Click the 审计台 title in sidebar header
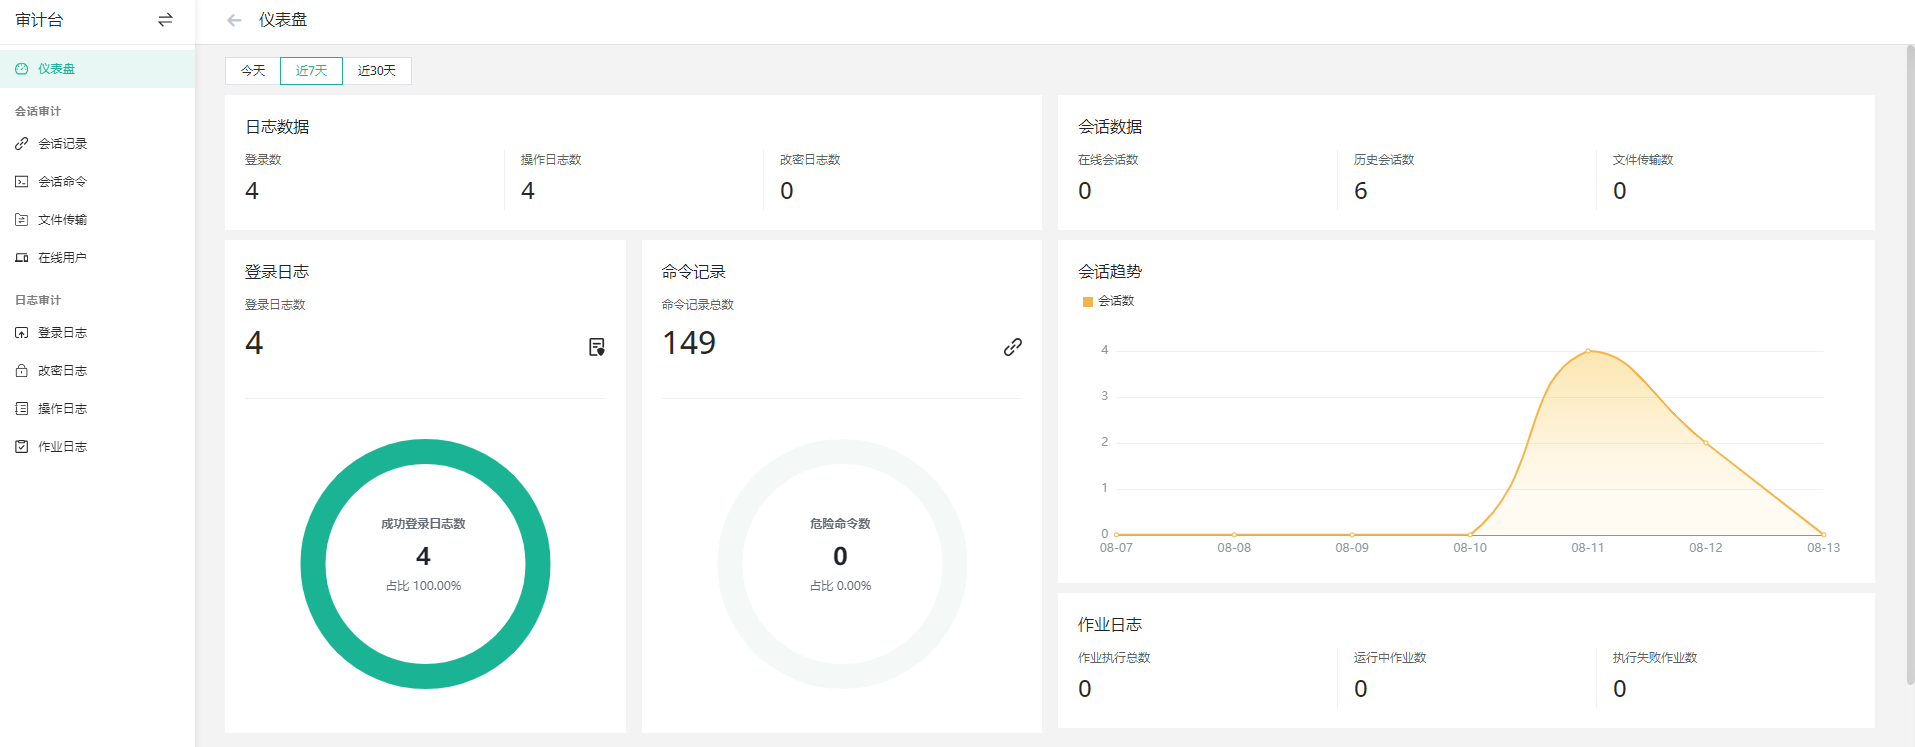1915x747 pixels. pyautogui.click(x=39, y=20)
